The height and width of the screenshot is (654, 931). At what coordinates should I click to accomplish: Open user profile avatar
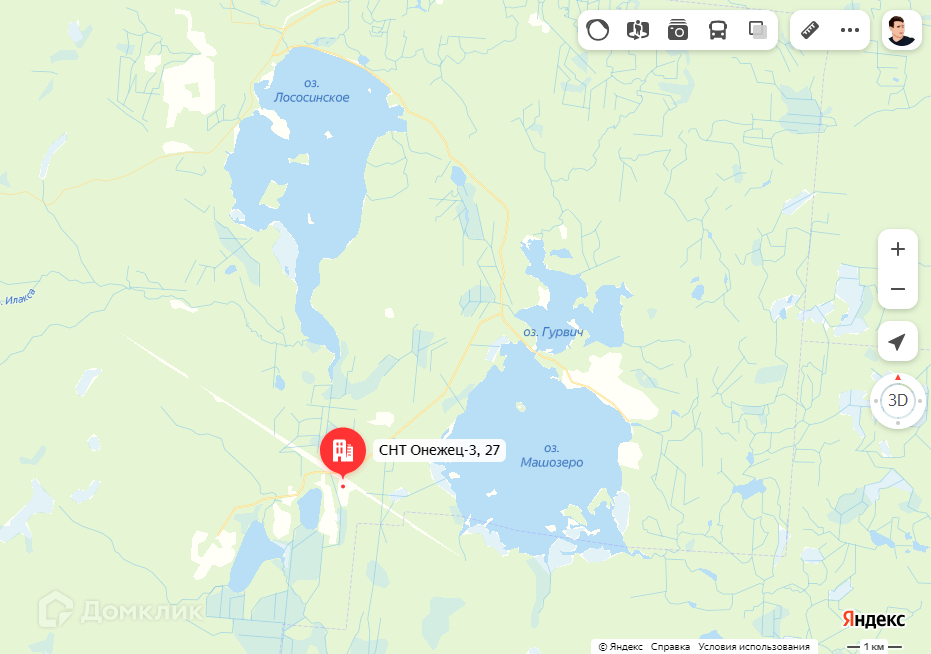pyautogui.click(x=901, y=30)
